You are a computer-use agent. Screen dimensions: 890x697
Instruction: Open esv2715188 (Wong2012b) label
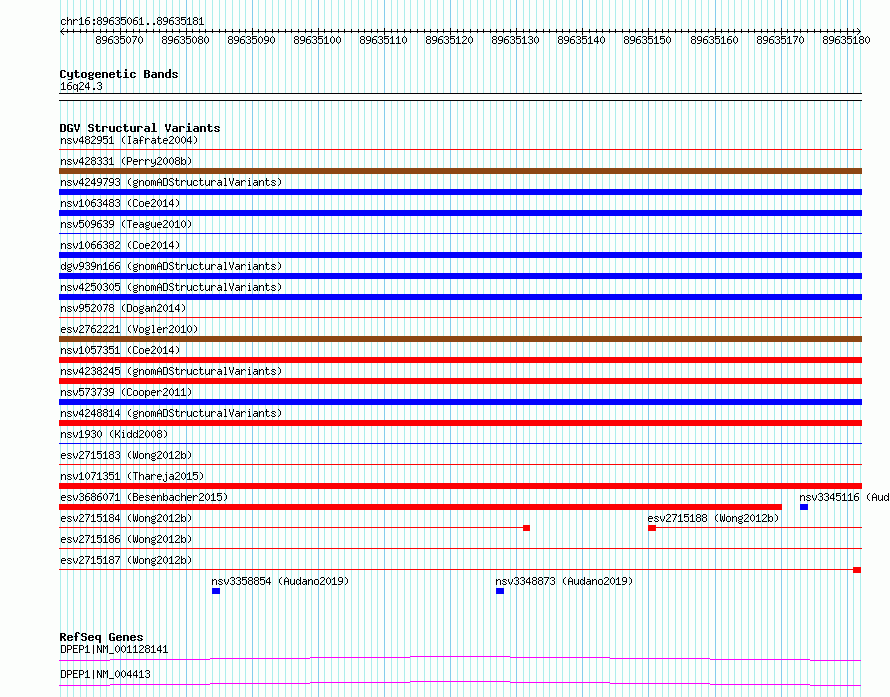coord(713,518)
